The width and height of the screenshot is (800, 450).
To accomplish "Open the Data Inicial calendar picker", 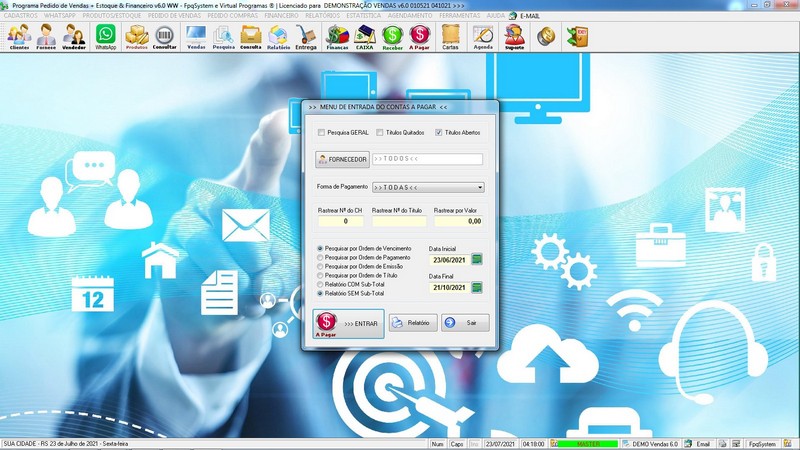I will tap(477, 260).
